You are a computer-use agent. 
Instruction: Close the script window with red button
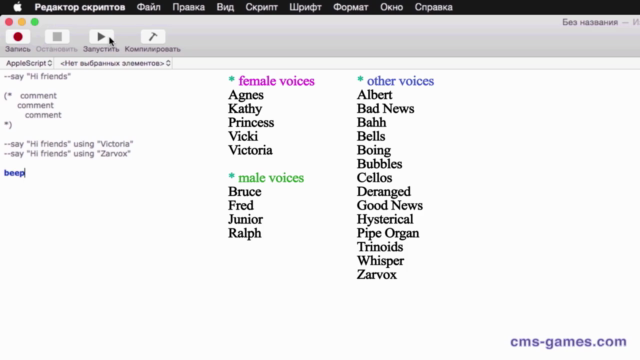9,22
